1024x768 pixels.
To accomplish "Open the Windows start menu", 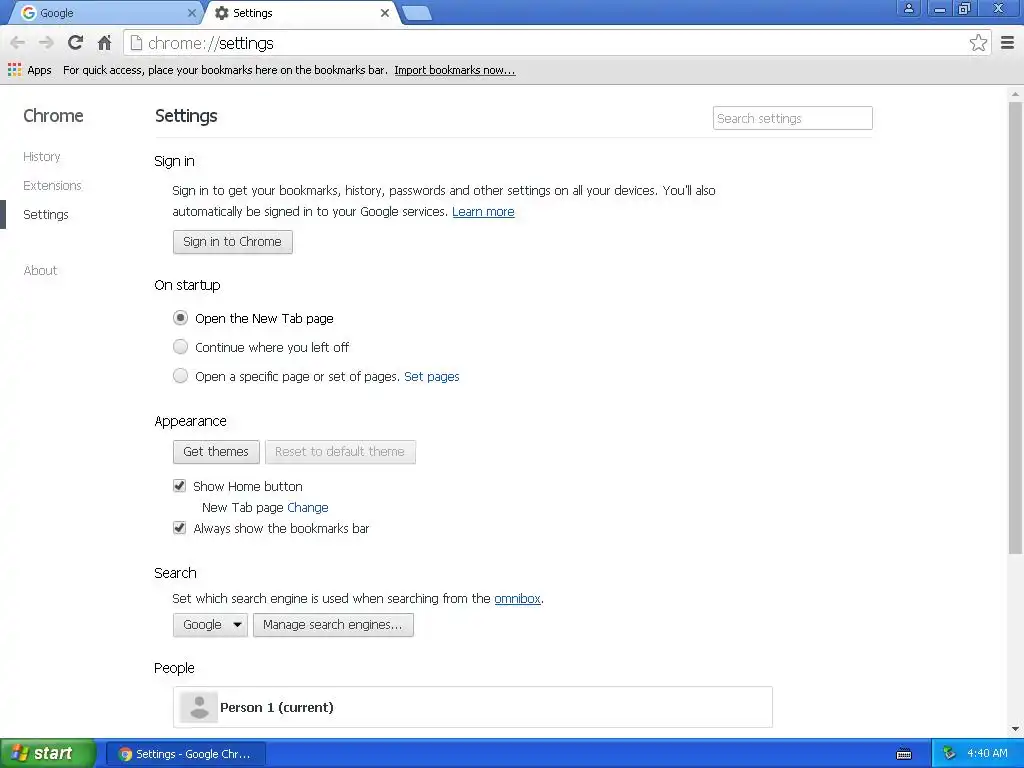I will 47,754.
